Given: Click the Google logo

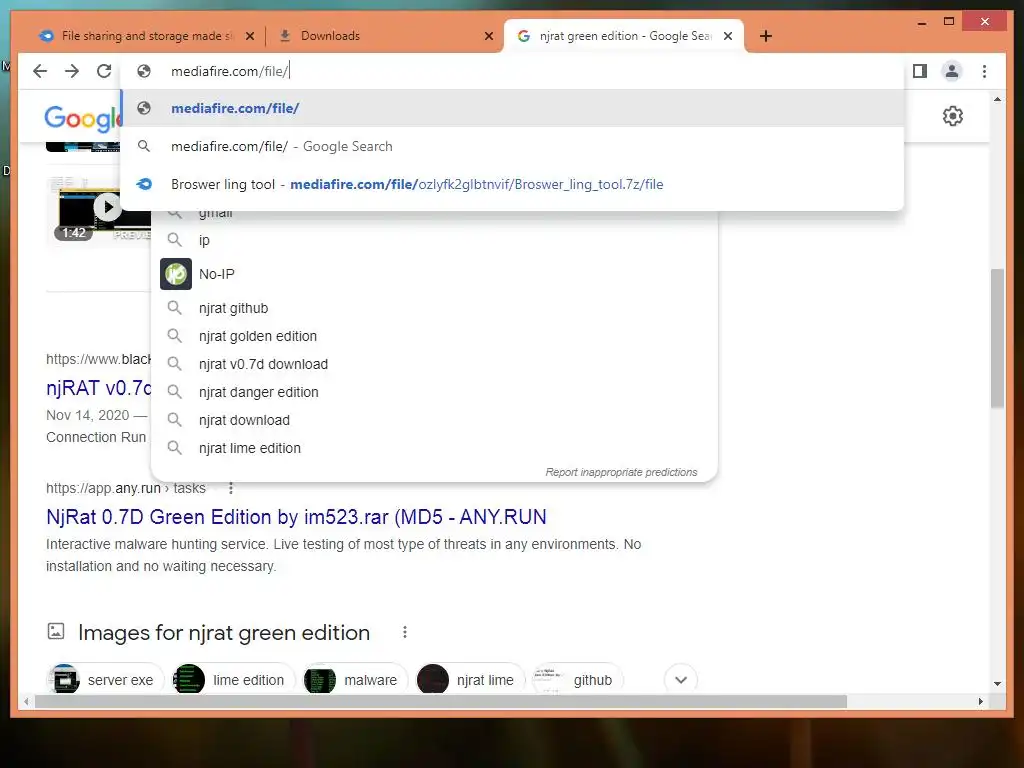Looking at the screenshot, I should [x=82, y=118].
